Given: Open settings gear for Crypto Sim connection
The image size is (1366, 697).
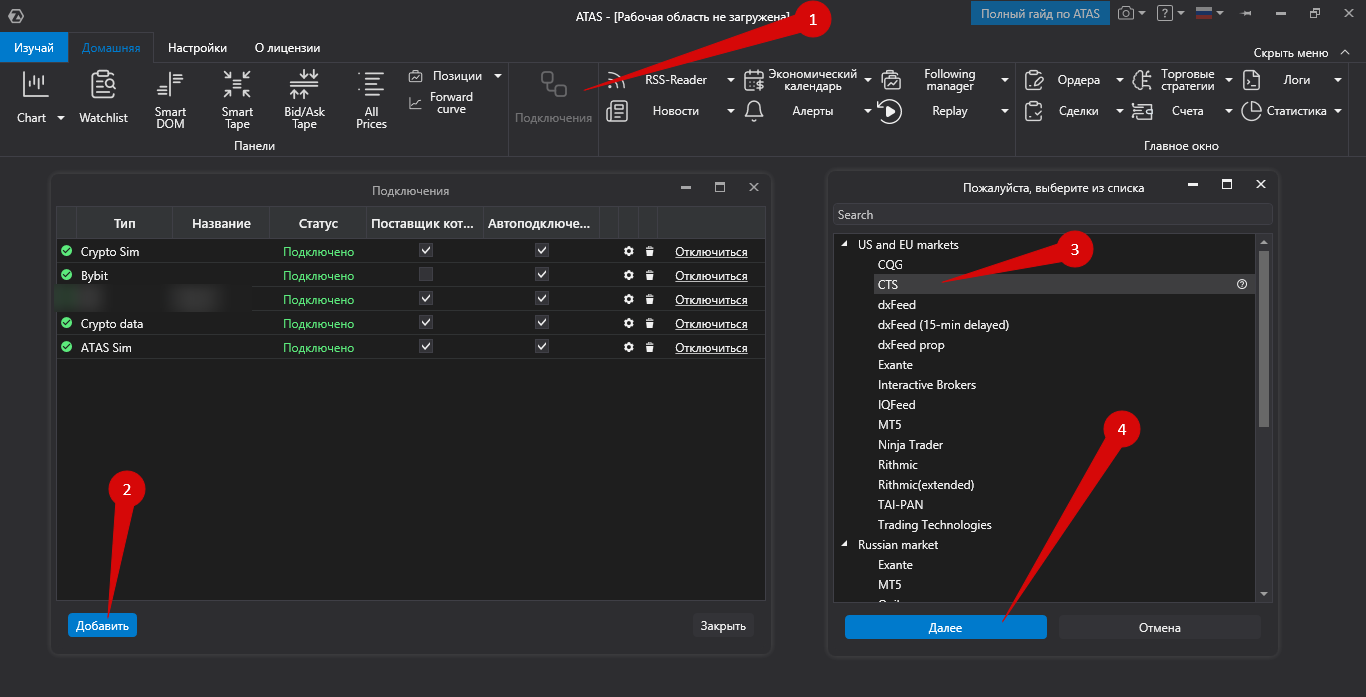Looking at the screenshot, I should (x=628, y=252).
